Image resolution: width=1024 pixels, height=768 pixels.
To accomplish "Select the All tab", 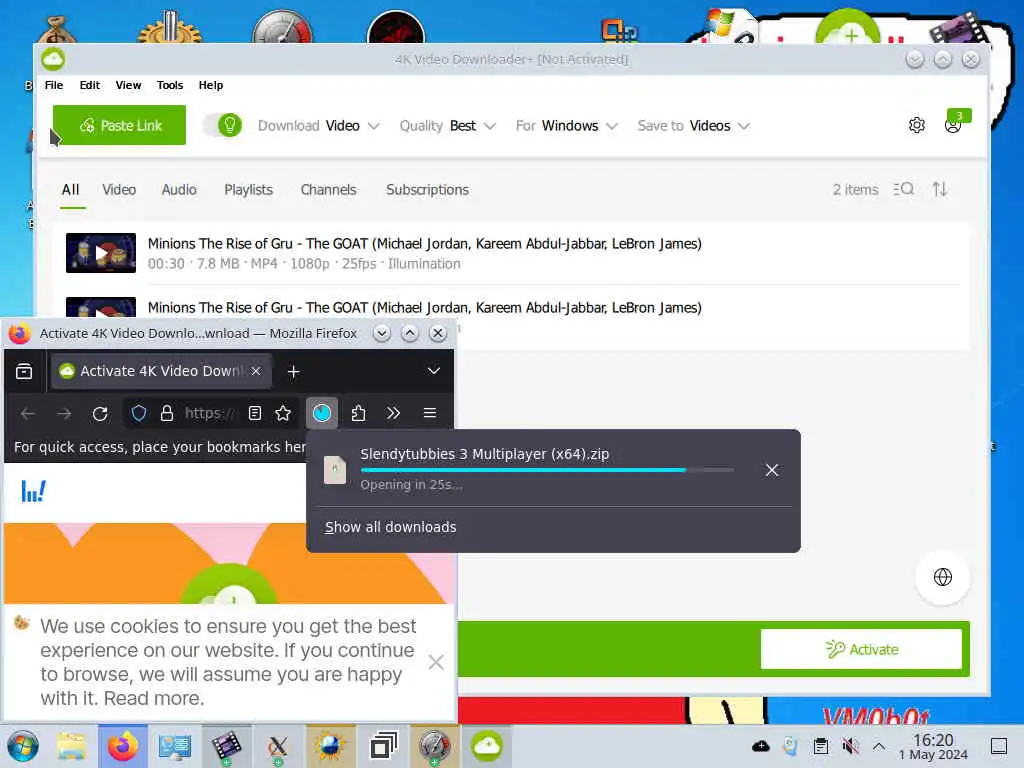I will point(71,190).
